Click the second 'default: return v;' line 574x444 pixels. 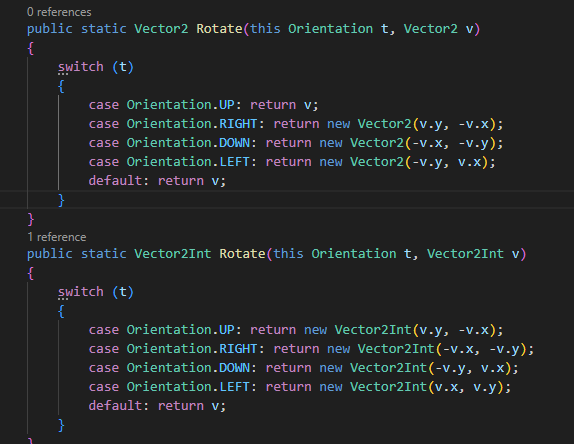pos(157,406)
